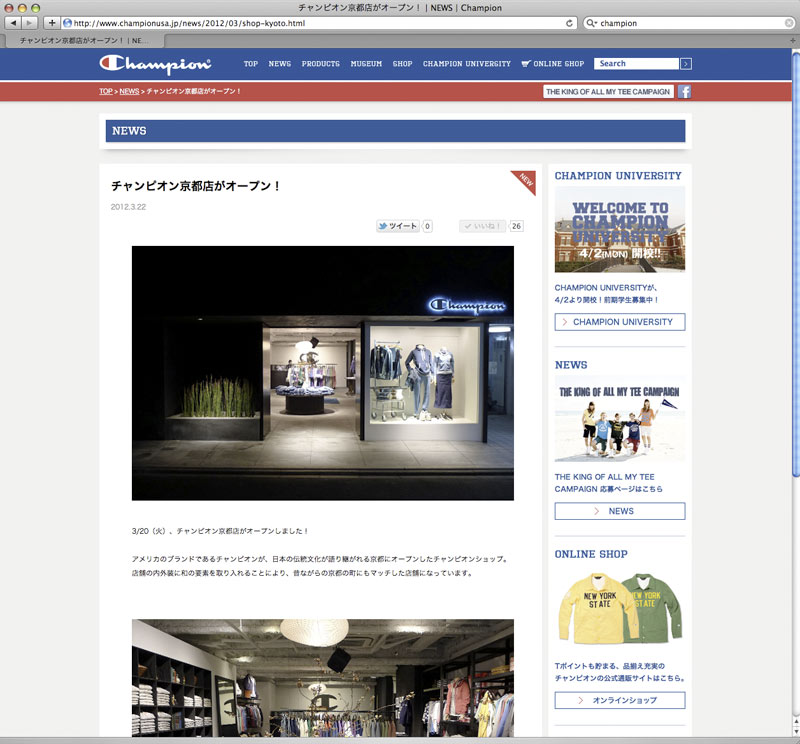Reload the page with the refresh icon

tap(570, 22)
